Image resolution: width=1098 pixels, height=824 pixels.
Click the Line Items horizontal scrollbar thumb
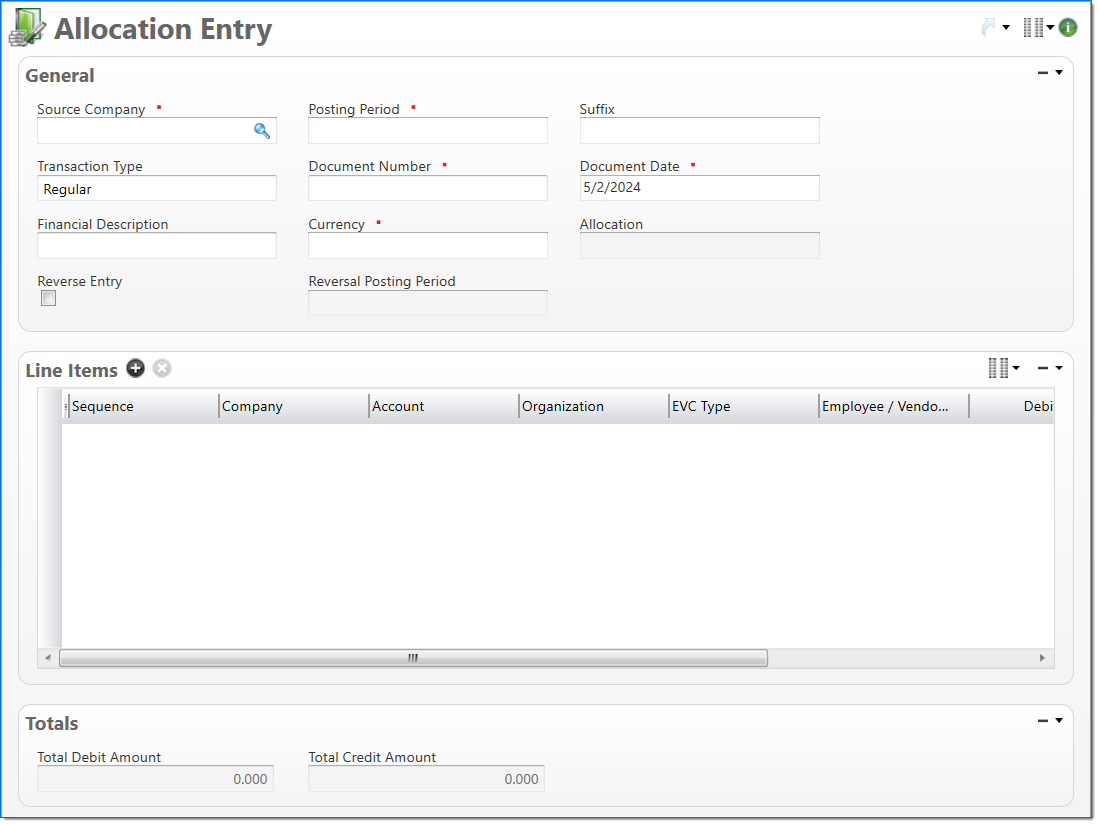click(x=412, y=658)
